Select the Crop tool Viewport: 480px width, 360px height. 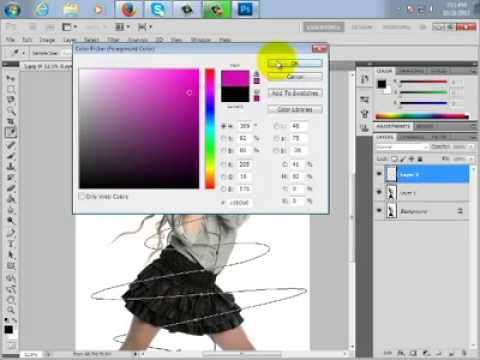coord(11,121)
